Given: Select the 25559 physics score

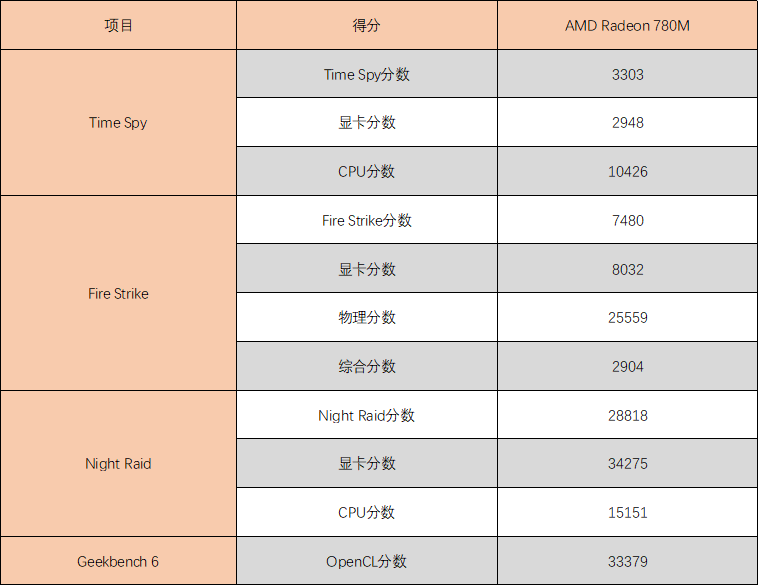Looking at the screenshot, I should point(627,317).
